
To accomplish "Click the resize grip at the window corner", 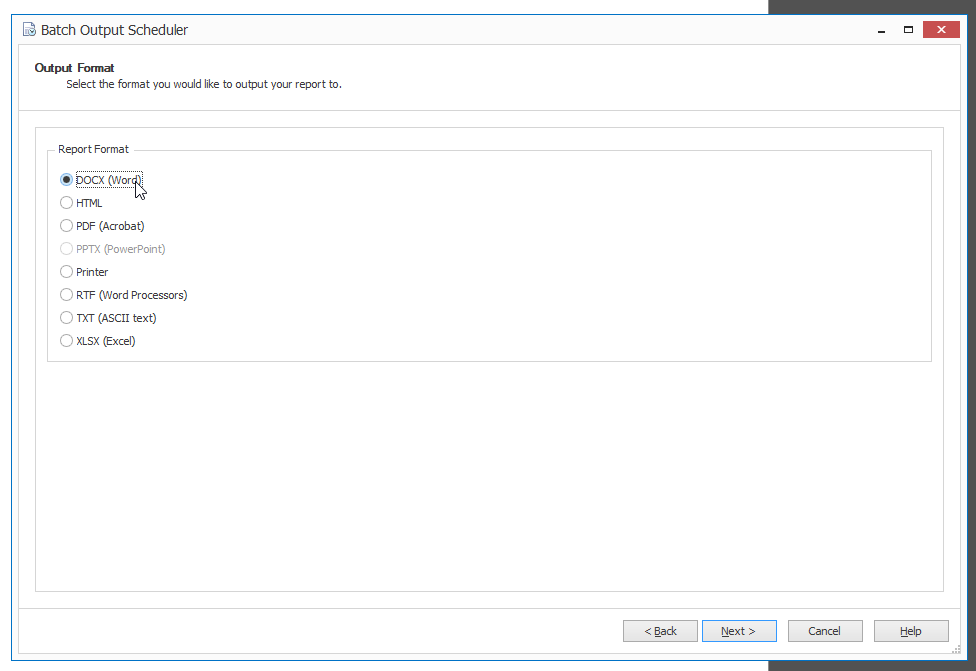I will click(x=956, y=650).
